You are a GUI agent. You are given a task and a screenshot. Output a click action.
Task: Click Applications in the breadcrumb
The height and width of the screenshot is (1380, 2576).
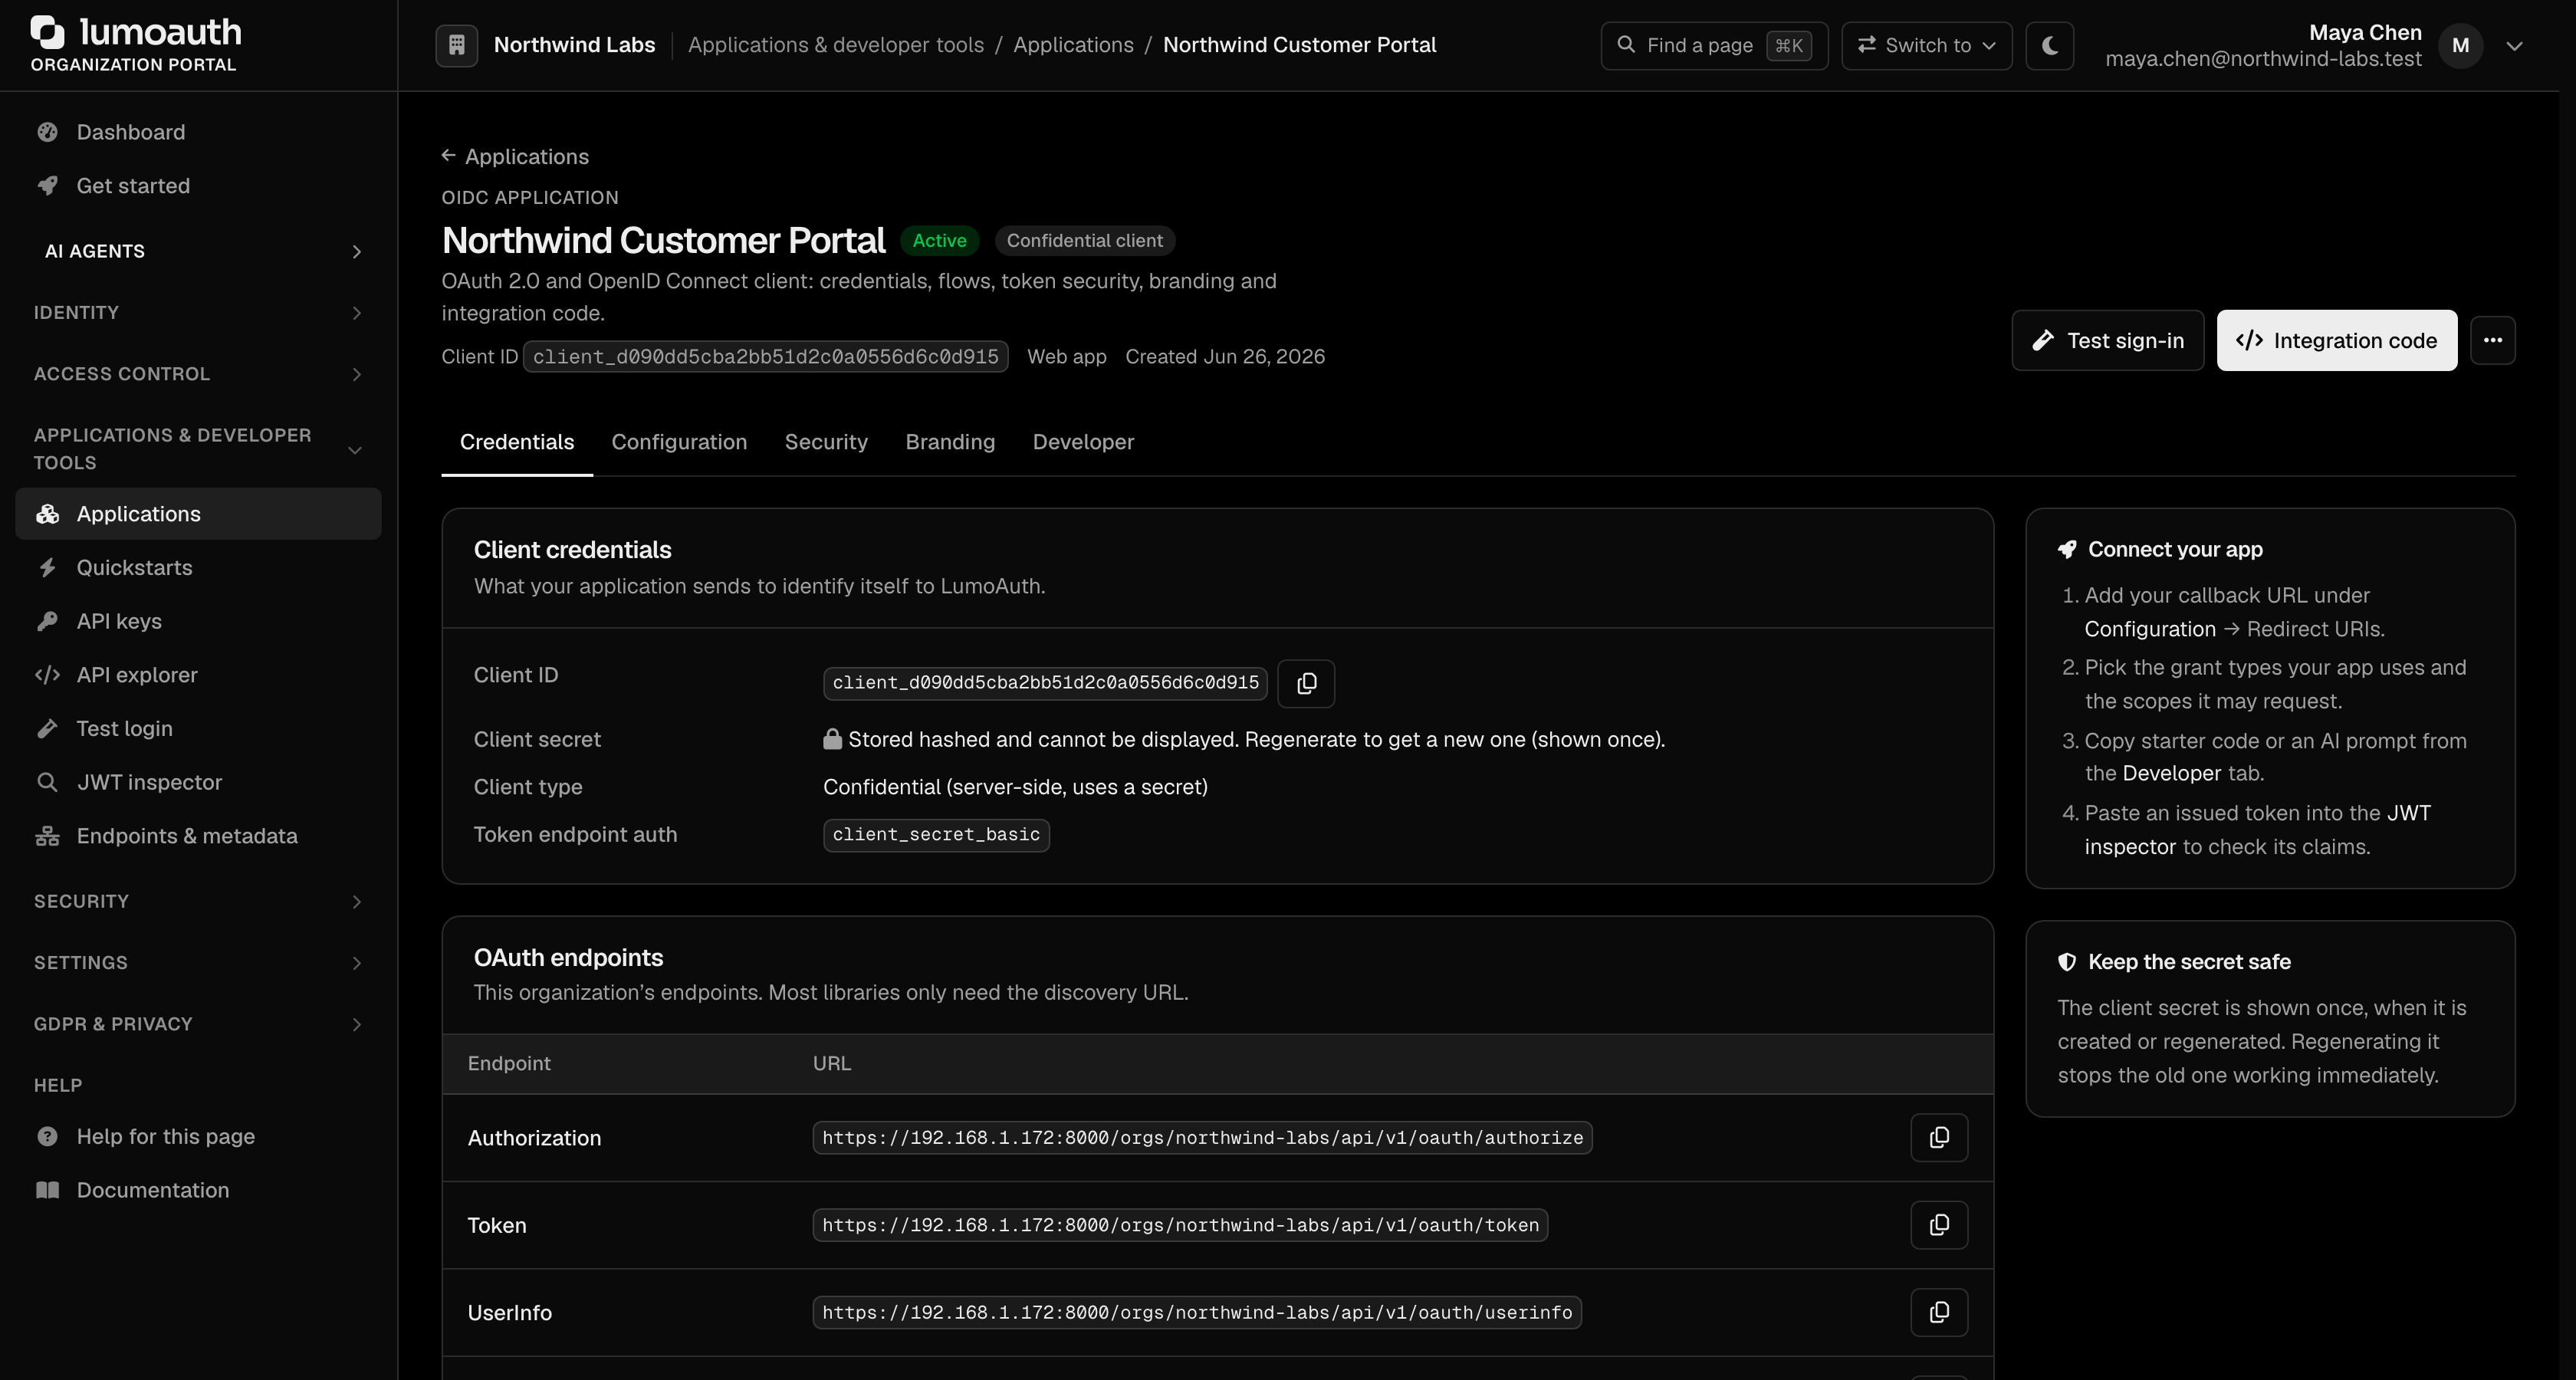[1073, 45]
